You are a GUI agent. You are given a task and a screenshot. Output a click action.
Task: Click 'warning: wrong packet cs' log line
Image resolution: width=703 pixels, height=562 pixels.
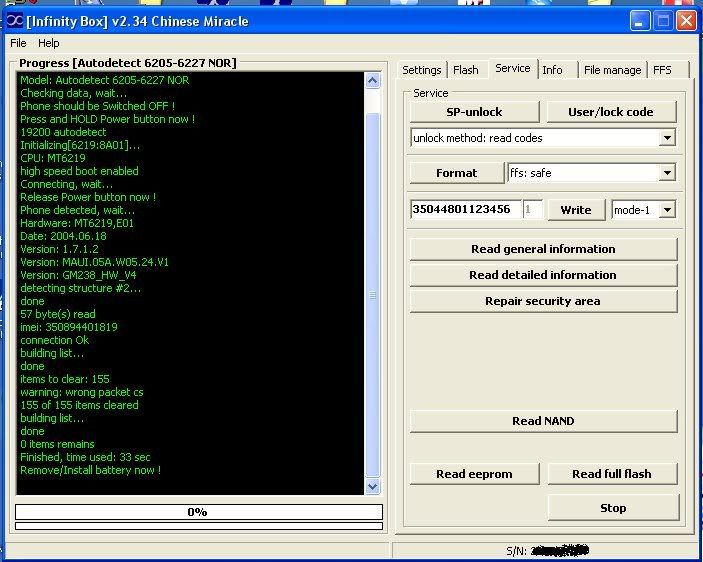82,392
